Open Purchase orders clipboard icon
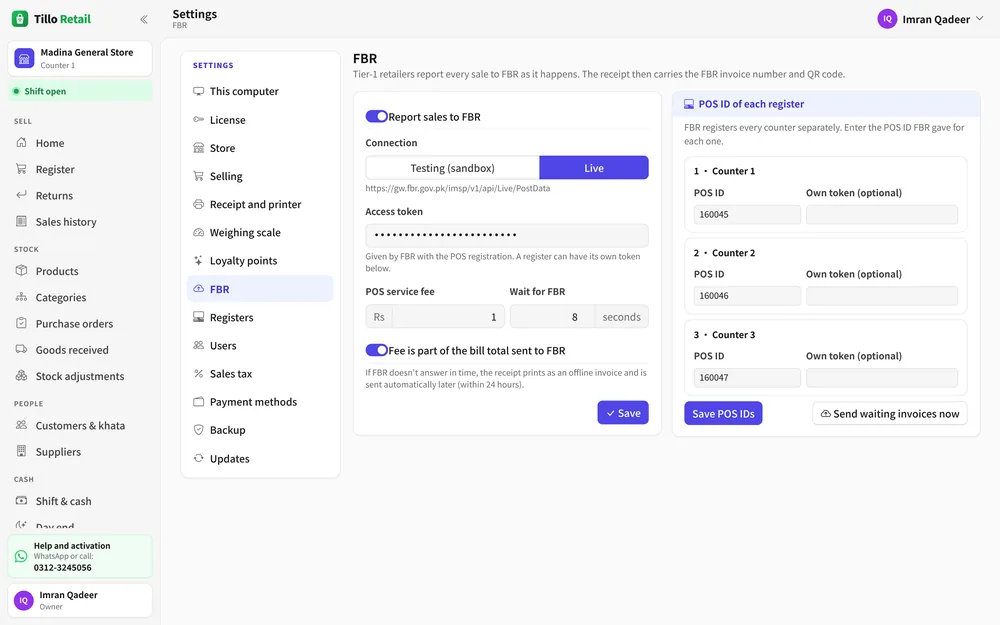The image size is (1000, 625). pos(22,323)
